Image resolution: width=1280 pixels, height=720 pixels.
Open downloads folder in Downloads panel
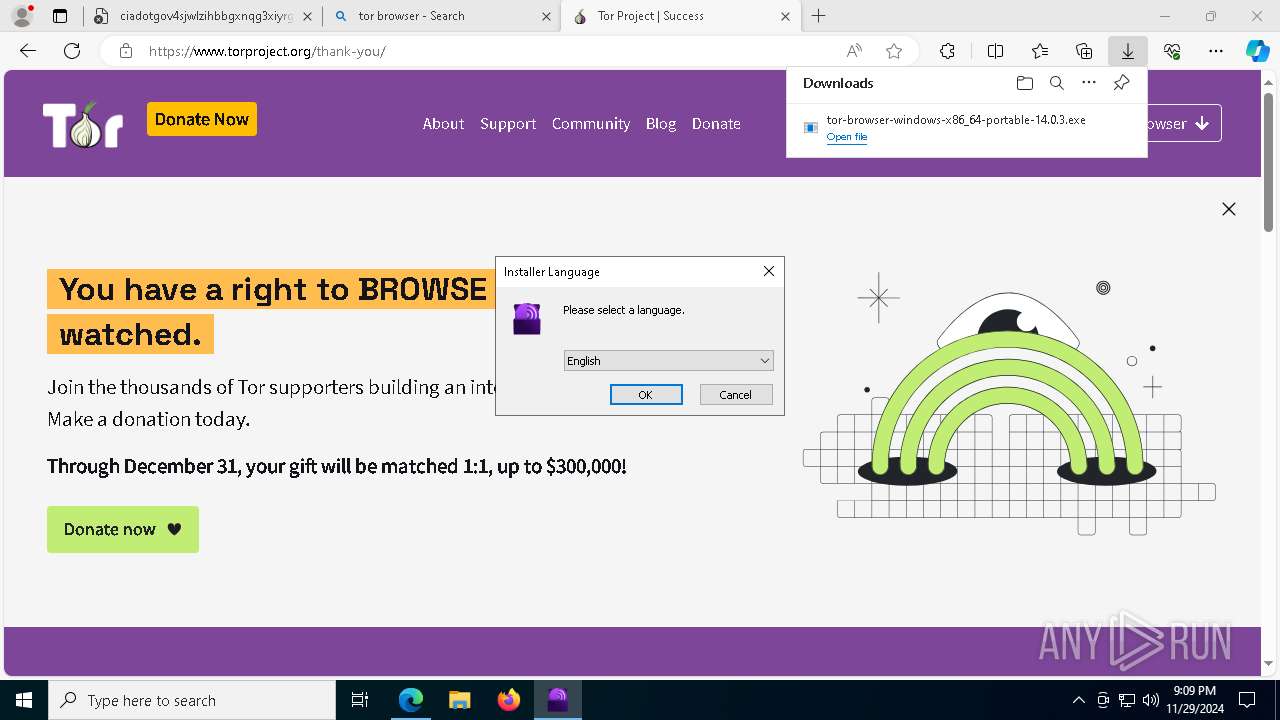1024,83
